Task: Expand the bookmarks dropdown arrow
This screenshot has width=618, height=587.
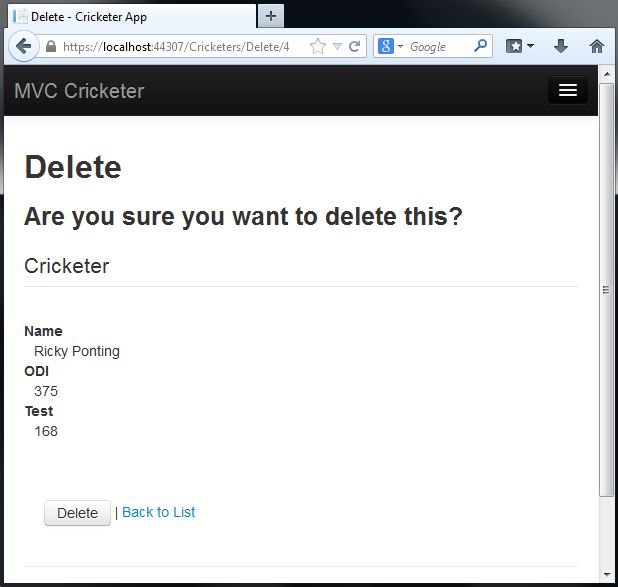Action: coord(531,46)
